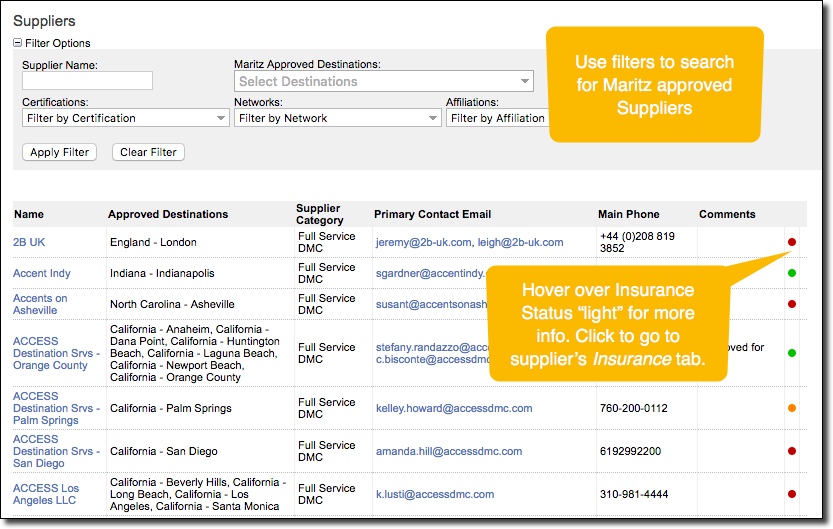Click the phone number 6192992200

631,451
